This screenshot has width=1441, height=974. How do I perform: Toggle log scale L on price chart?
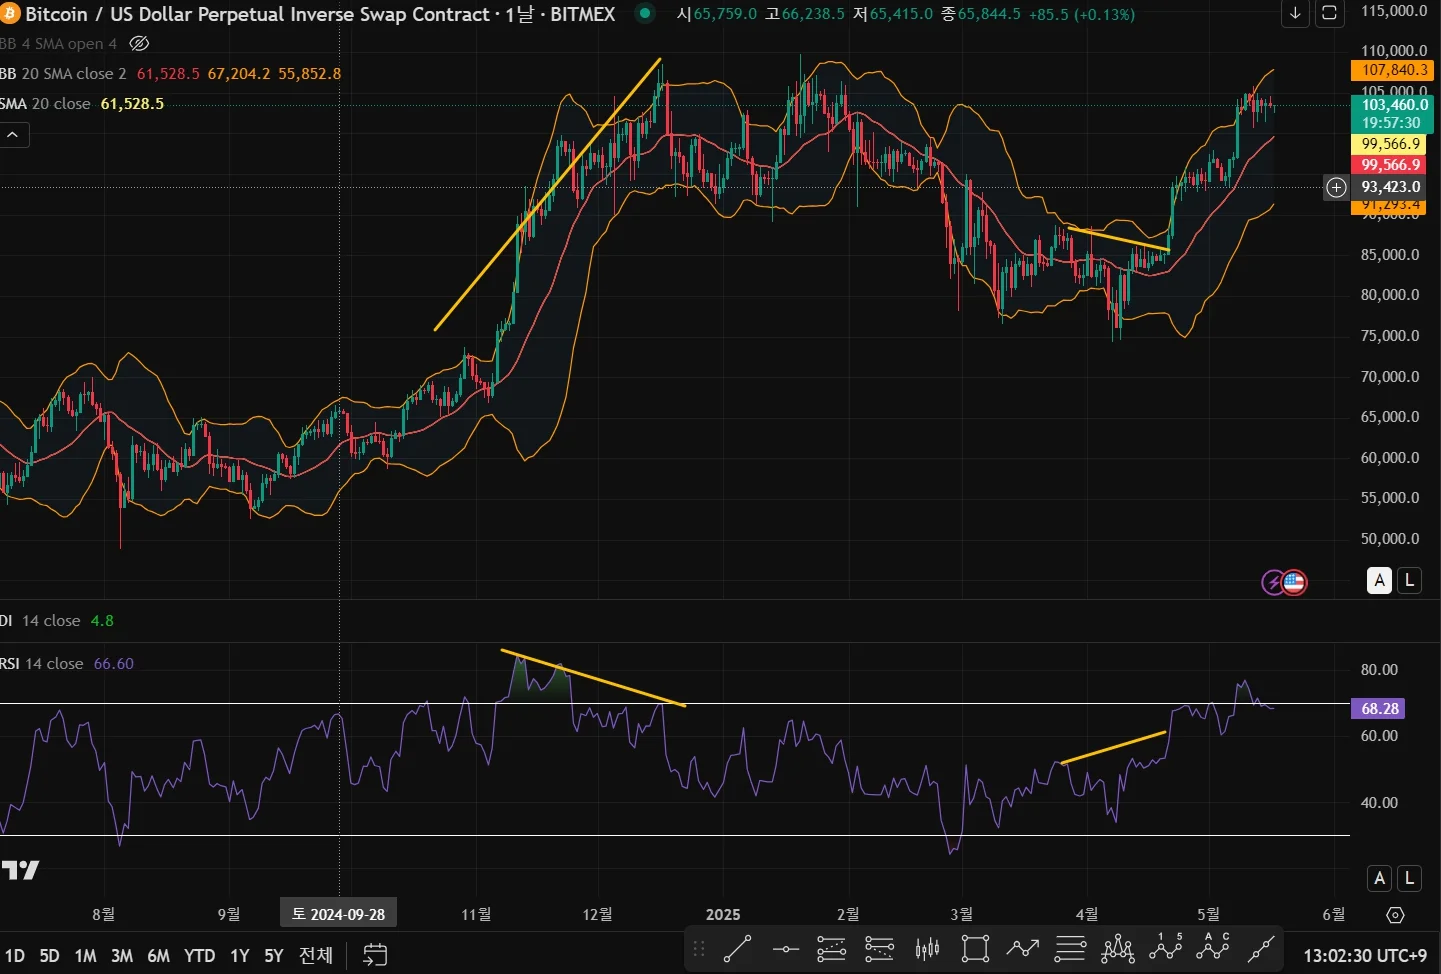(1409, 580)
